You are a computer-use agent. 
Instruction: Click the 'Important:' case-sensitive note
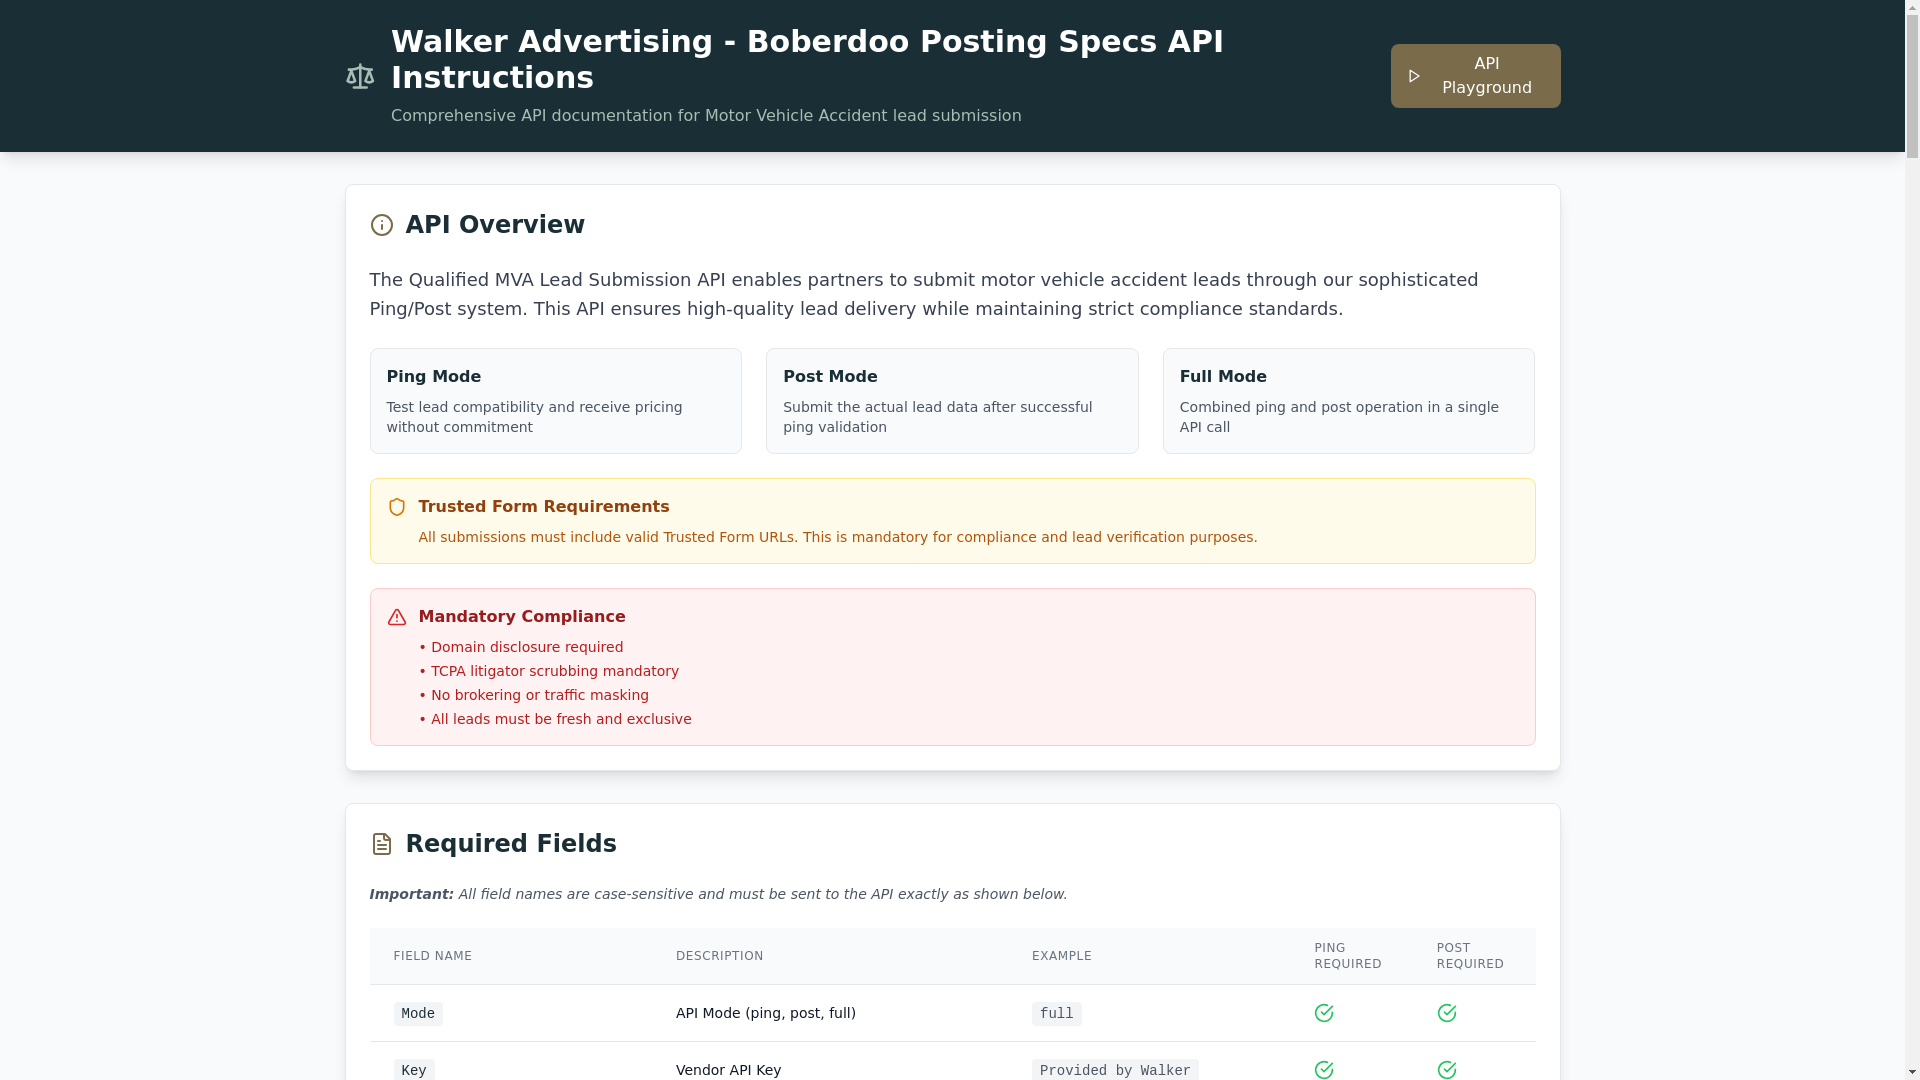(718, 894)
